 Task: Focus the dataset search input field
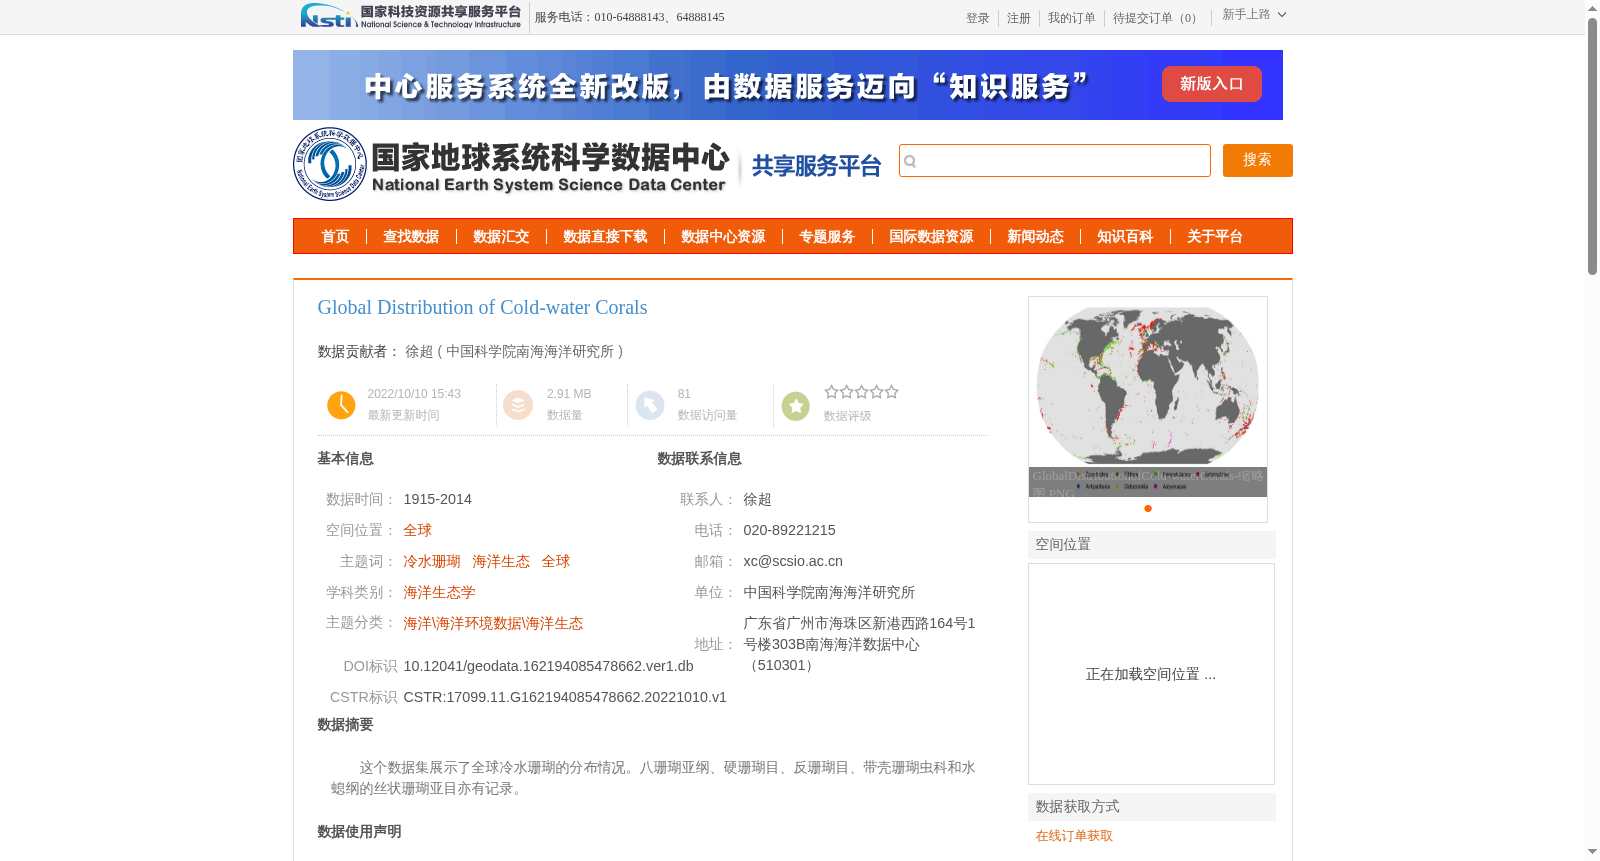coord(1055,161)
